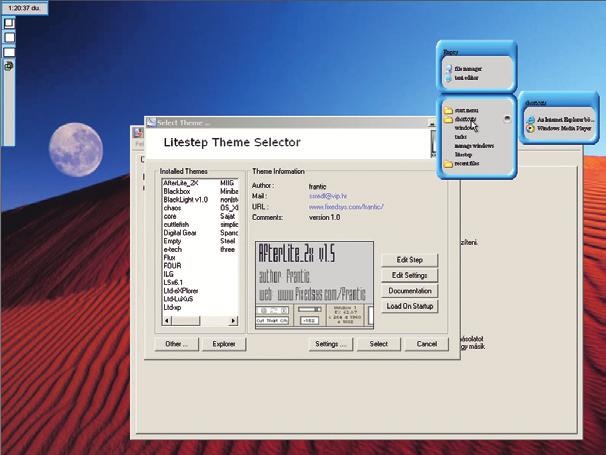Confirm the theme with Select button
Screen dimensions: 606x455
pyautogui.click(x=378, y=344)
